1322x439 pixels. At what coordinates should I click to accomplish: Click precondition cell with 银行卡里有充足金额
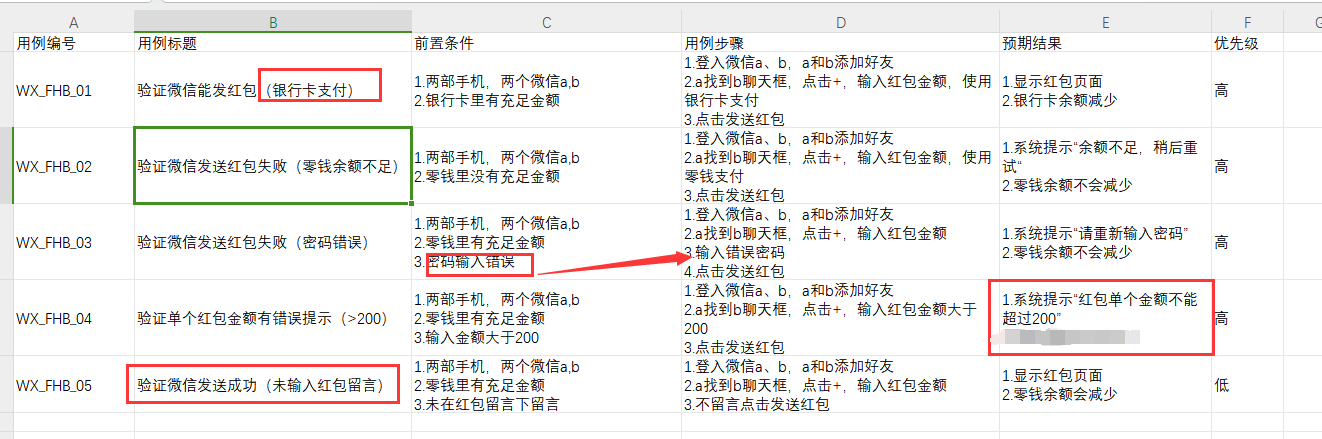tap(546, 90)
